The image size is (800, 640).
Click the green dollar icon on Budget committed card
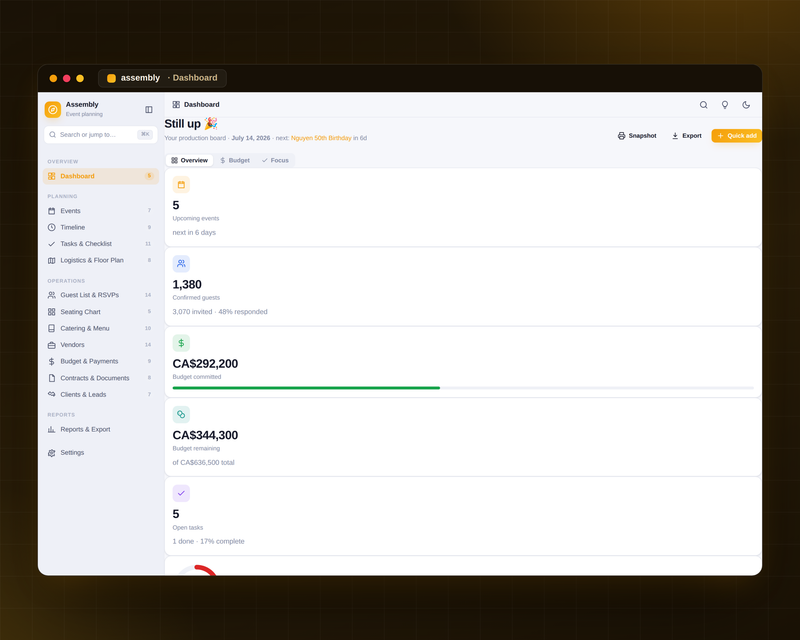tap(181, 343)
